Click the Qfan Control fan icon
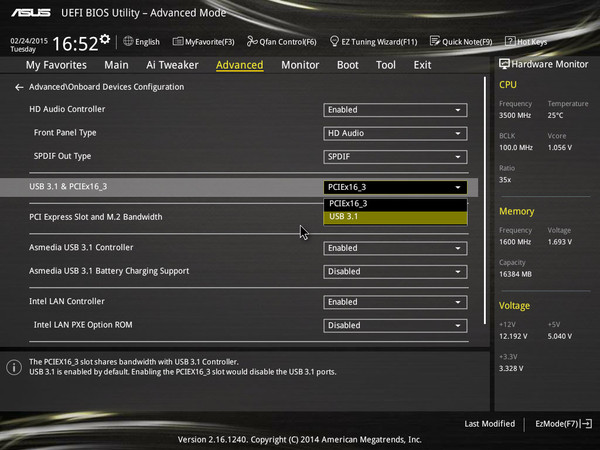Screen dimensions: 600x450 (x=252, y=41)
